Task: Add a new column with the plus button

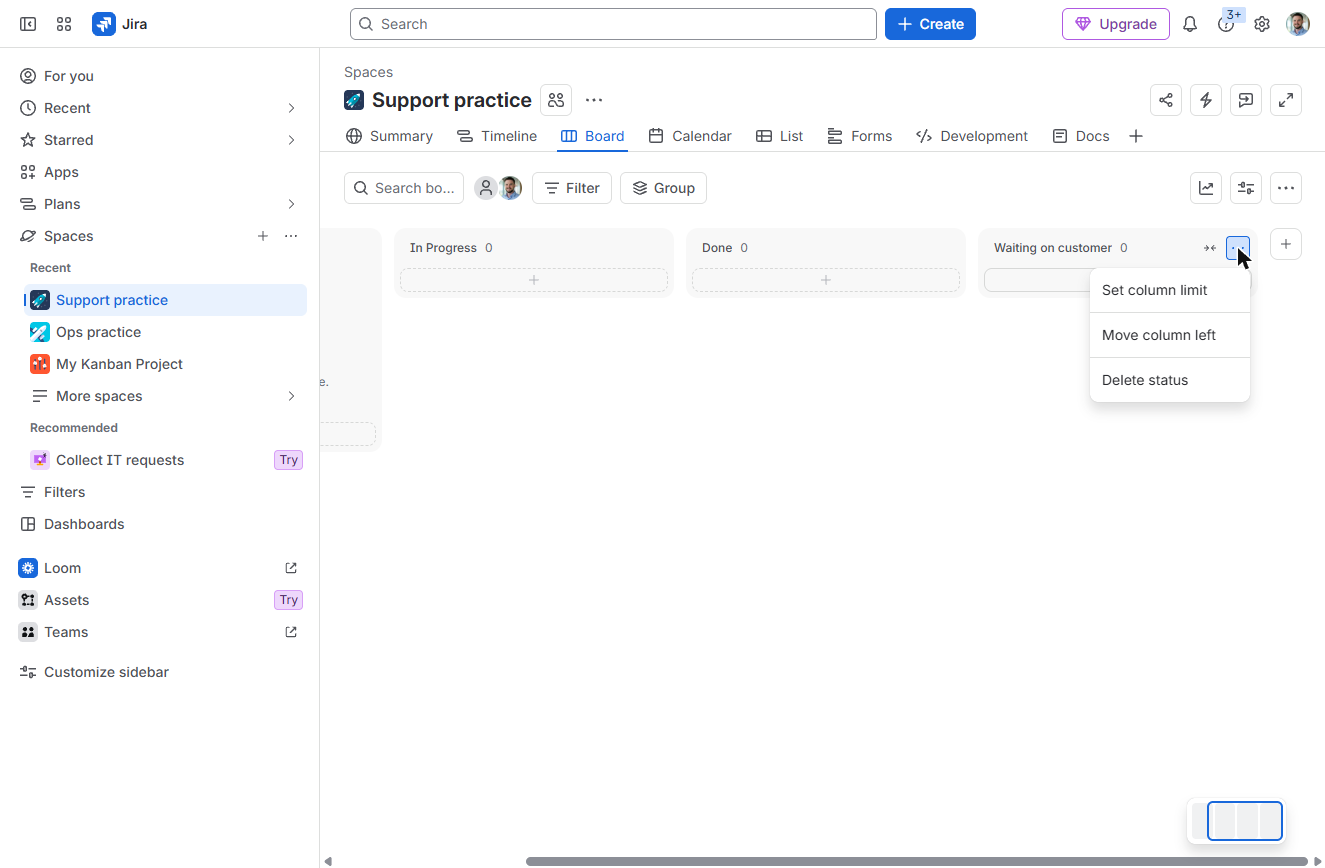Action: (1286, 244)
